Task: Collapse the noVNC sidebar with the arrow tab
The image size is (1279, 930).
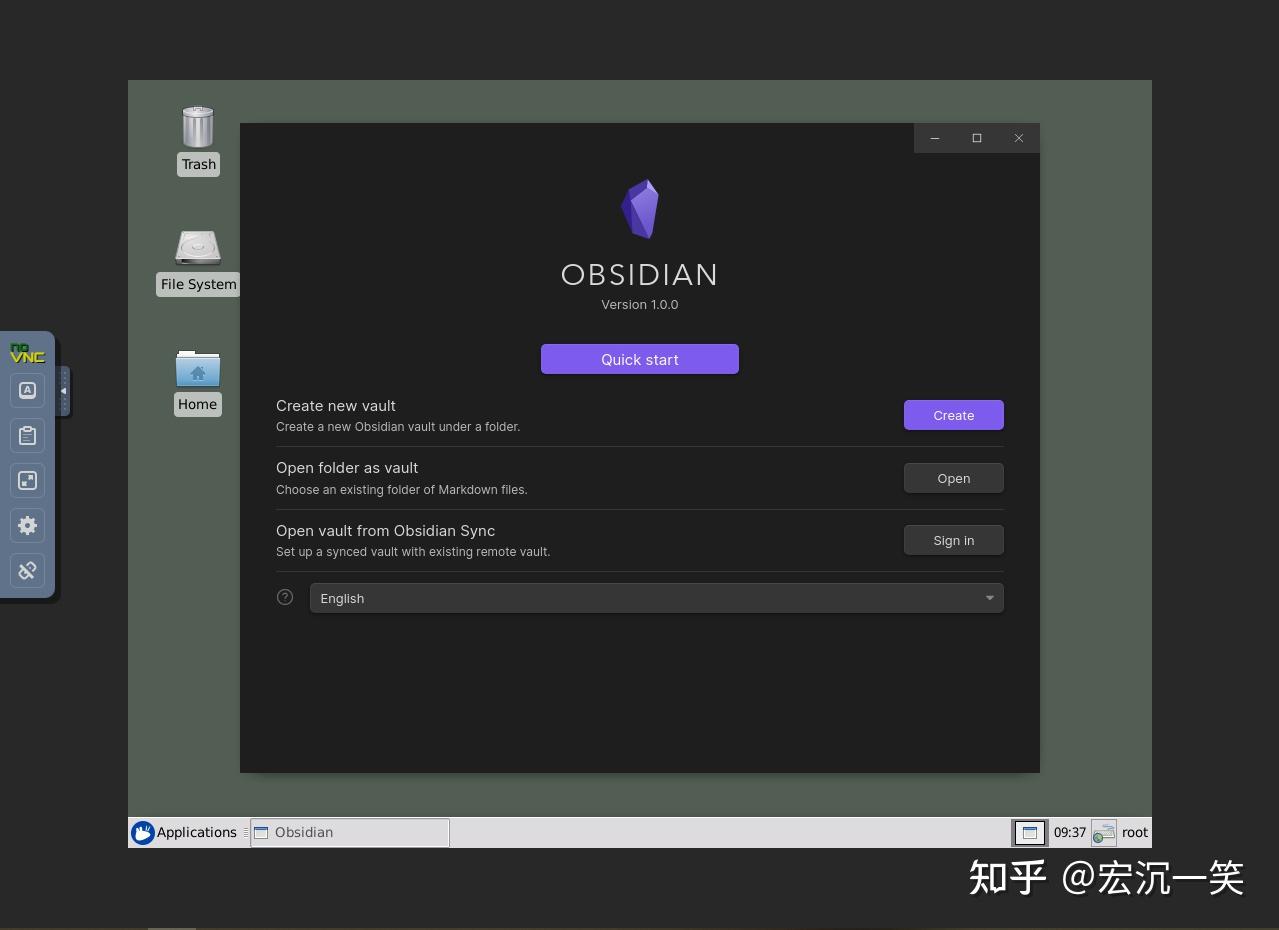Action: click(x=64, y=391)
